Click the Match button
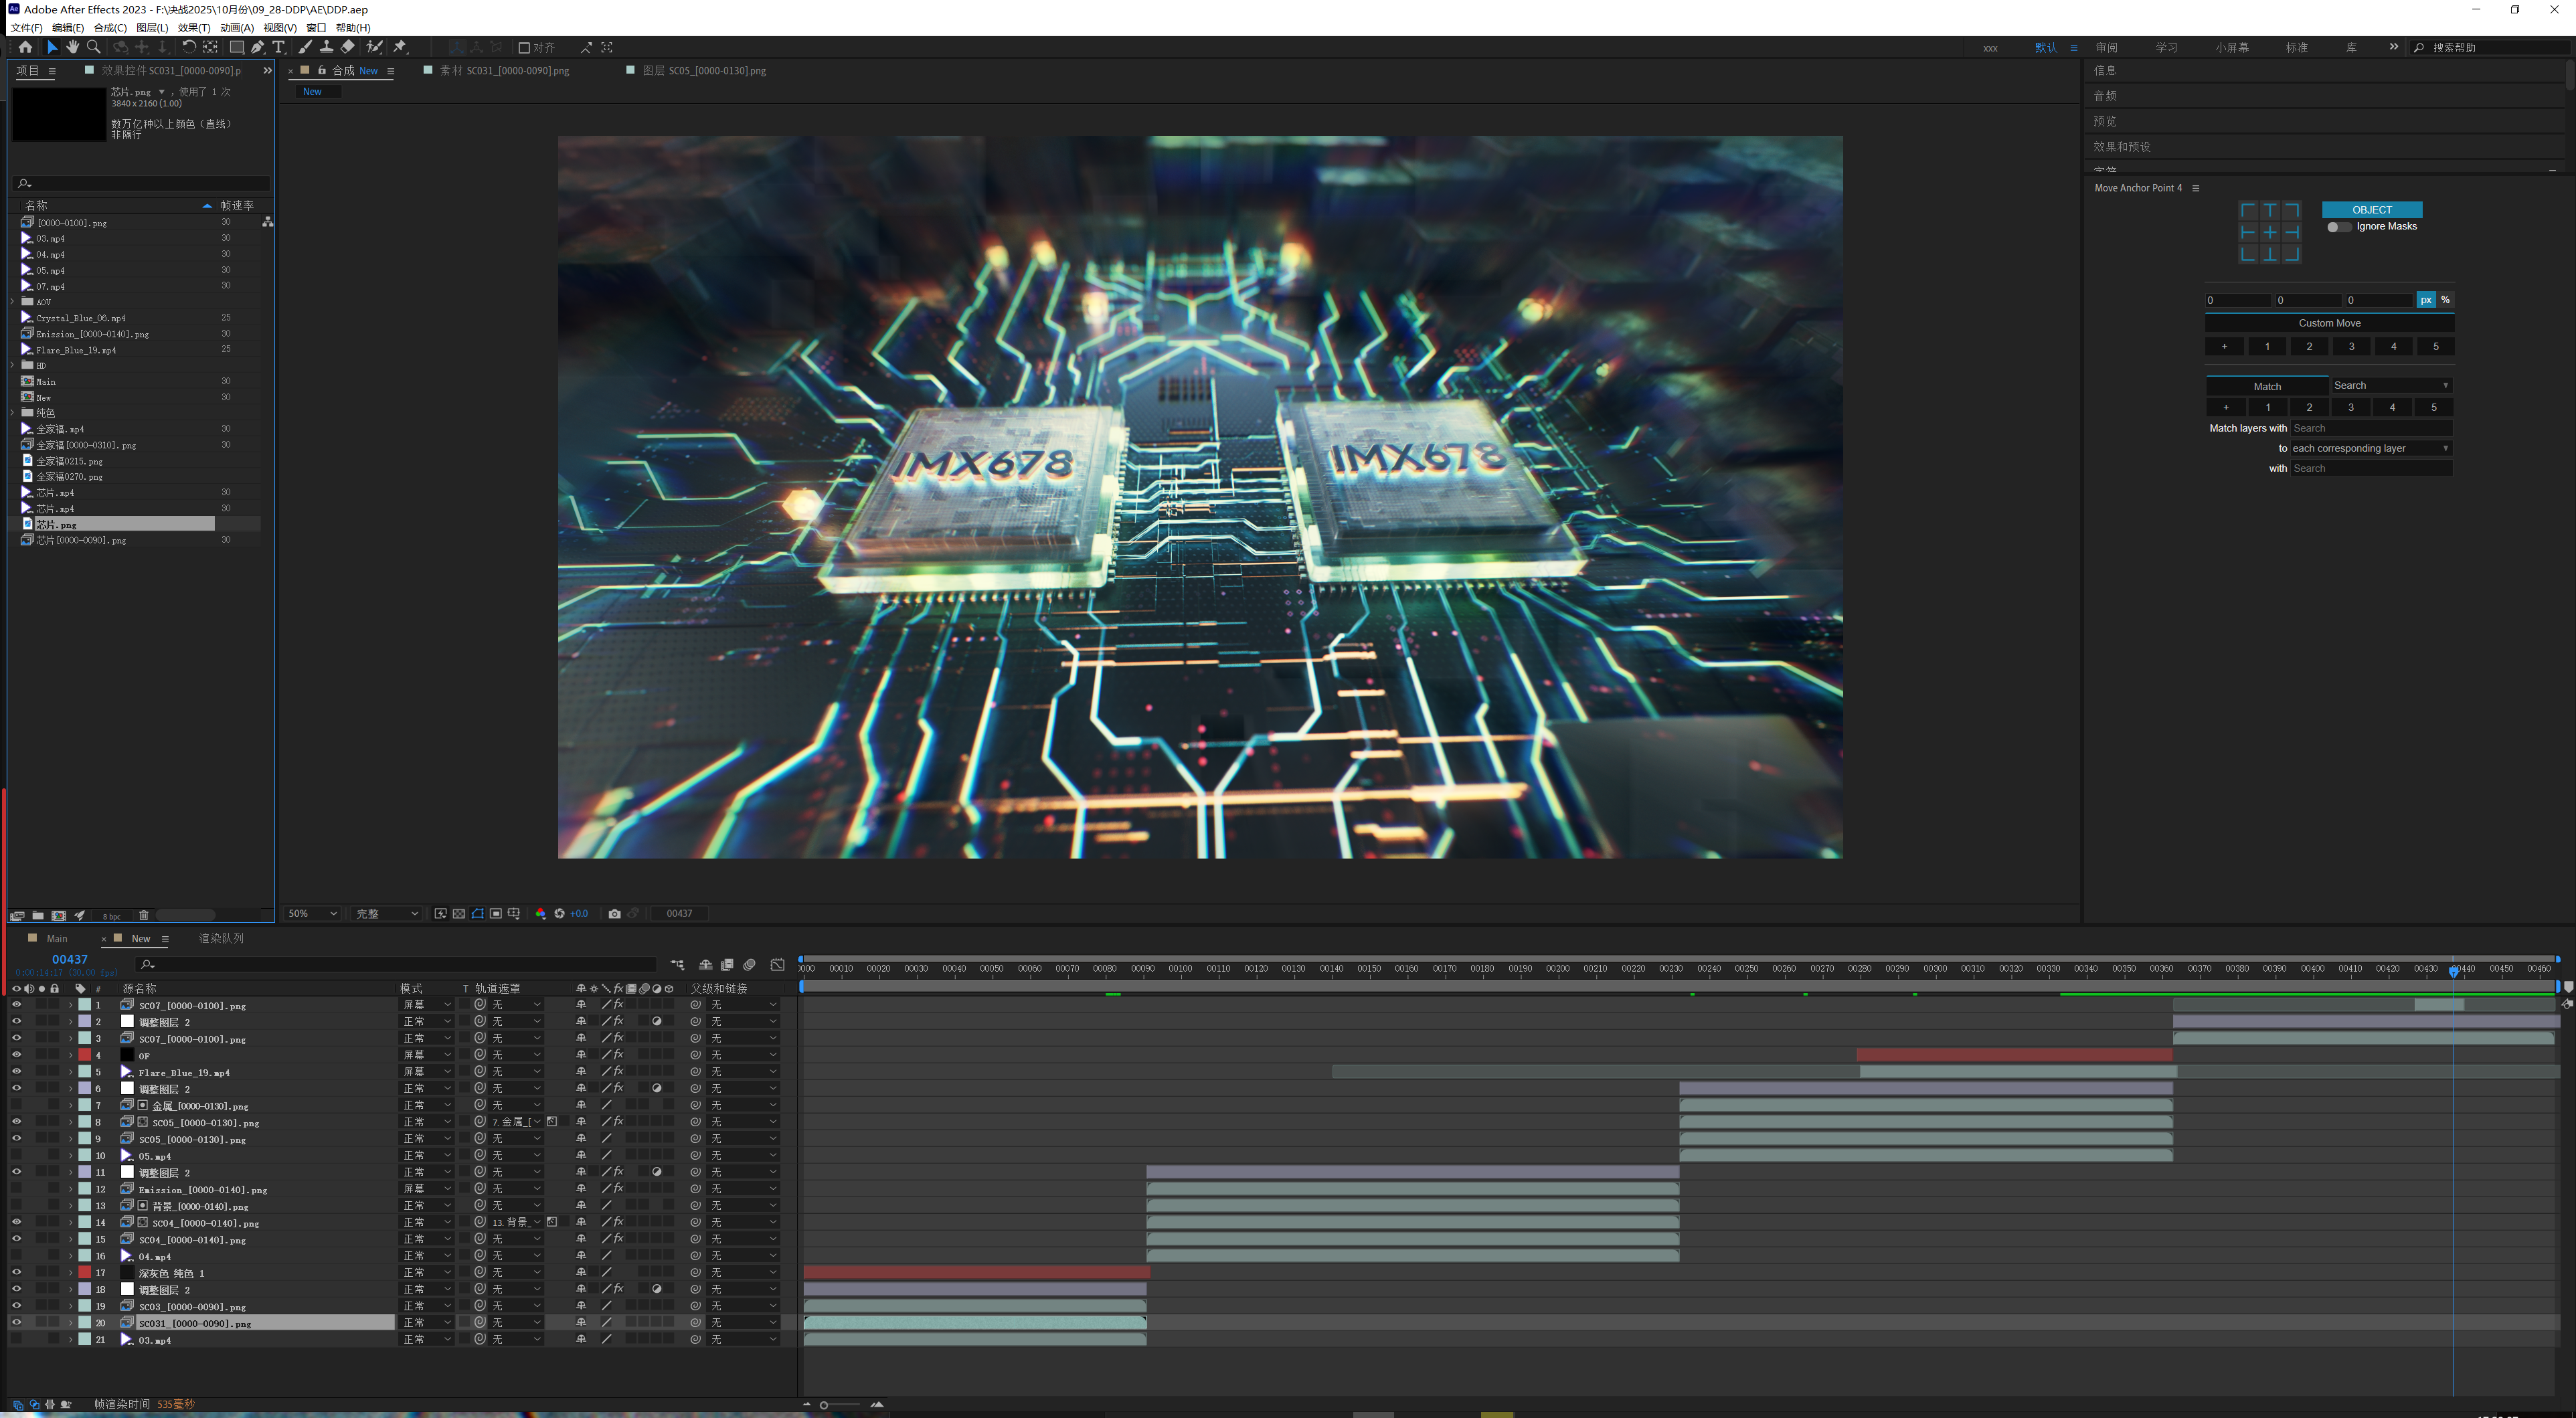The height and width of the screenshot is (1418, 2576). coord(2267,386)
